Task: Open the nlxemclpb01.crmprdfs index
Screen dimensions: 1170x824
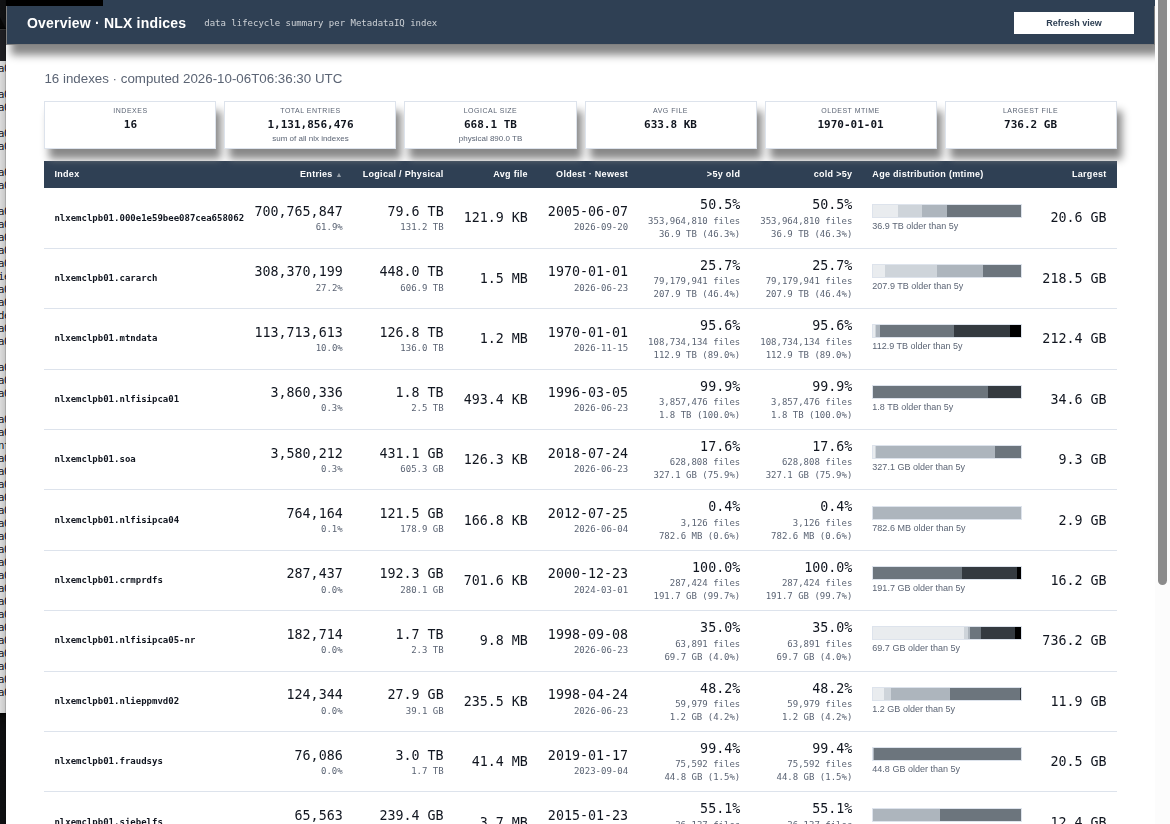Action: (108, 580)
